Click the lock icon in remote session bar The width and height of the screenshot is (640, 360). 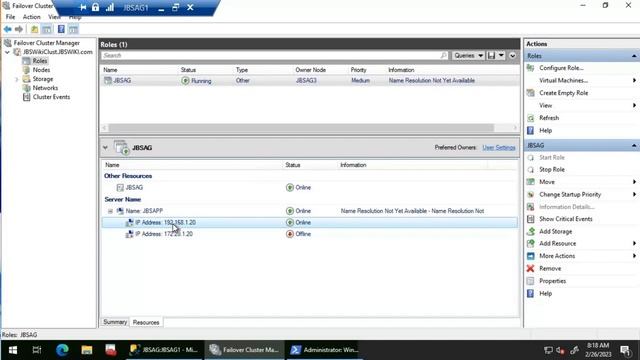96,7
